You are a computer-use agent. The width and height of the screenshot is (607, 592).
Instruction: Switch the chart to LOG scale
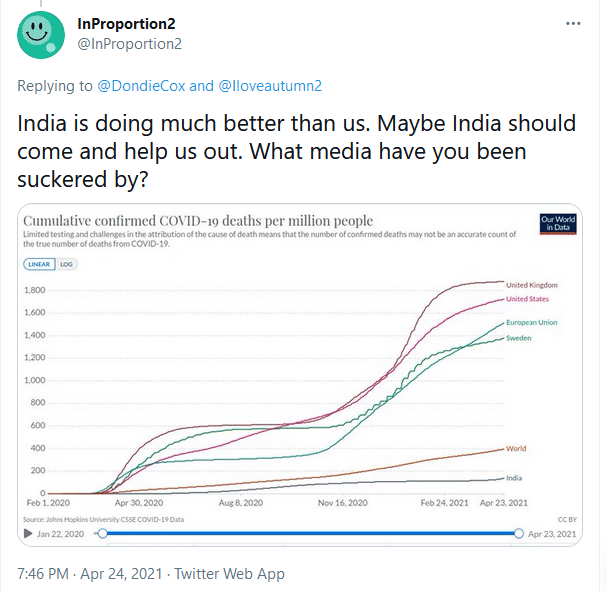point(67,264)
